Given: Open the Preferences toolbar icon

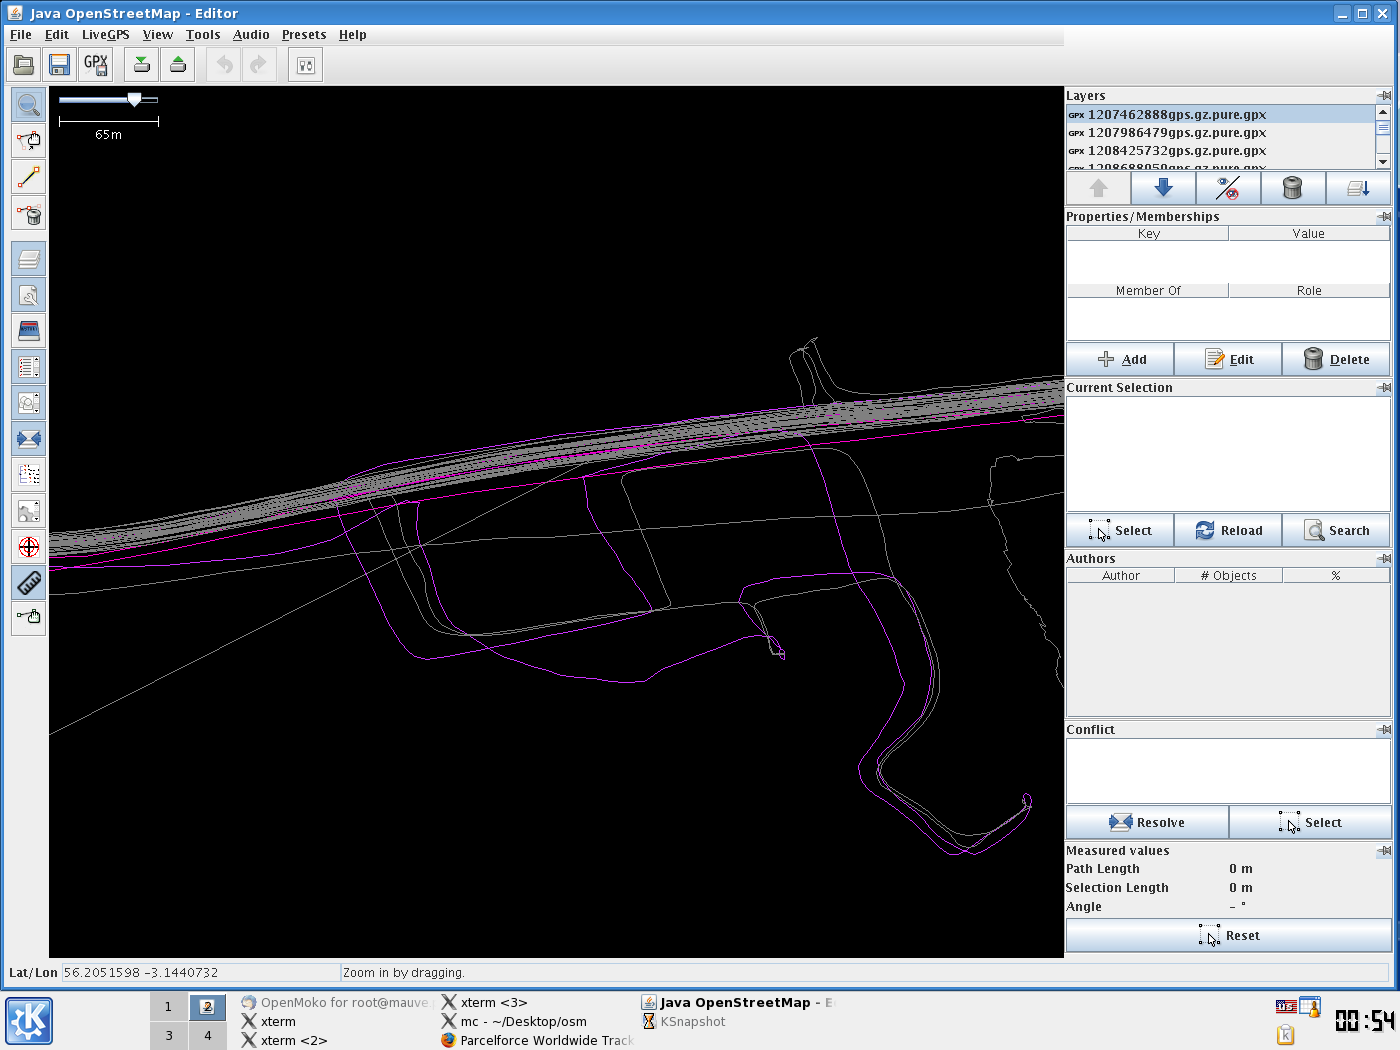Looking at the screenshot, I should (x=306, y=65).
